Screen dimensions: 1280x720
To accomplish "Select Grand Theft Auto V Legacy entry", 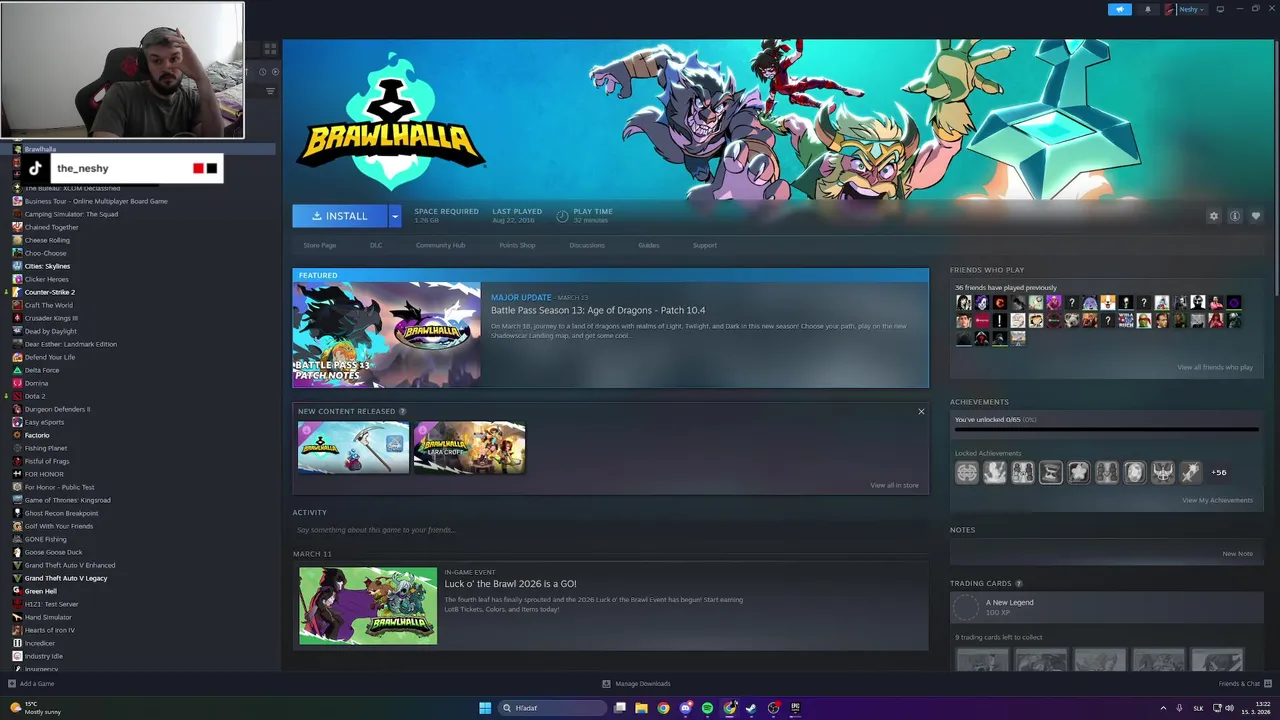I will pos(66,578).
